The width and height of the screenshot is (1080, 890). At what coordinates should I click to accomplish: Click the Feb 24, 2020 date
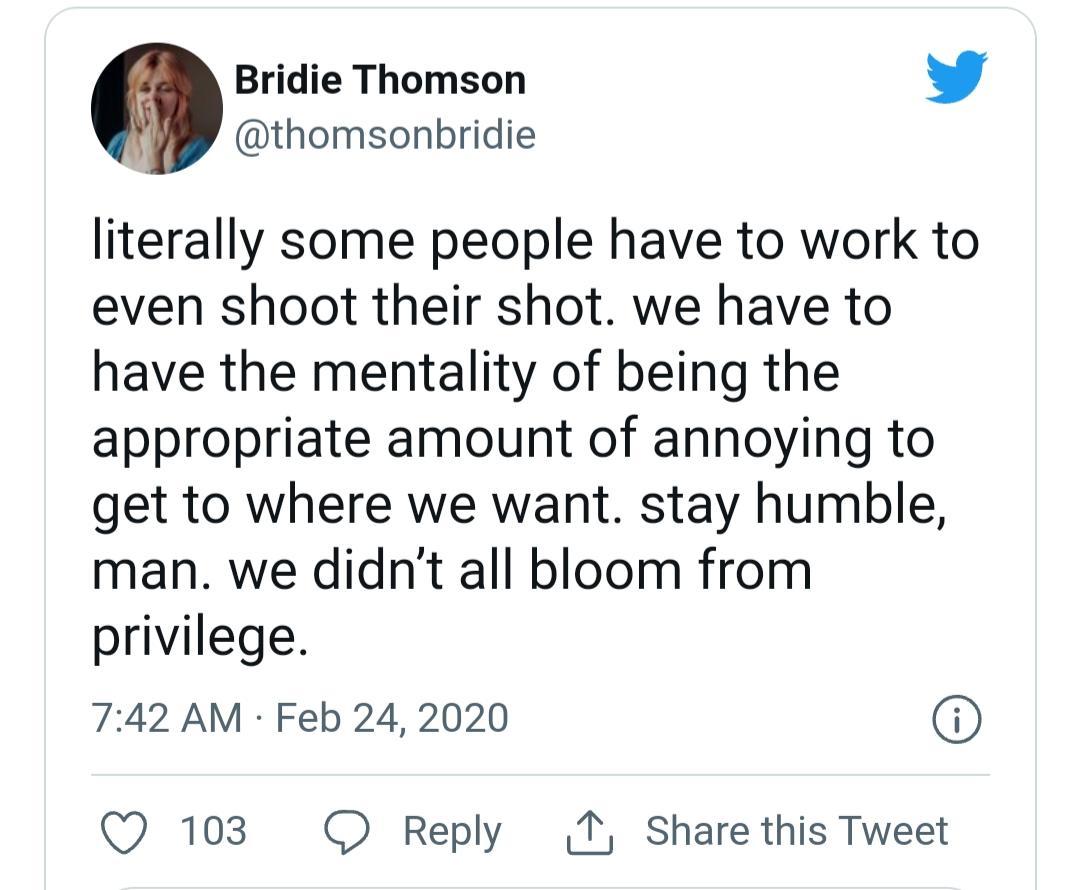pos(392,718)
